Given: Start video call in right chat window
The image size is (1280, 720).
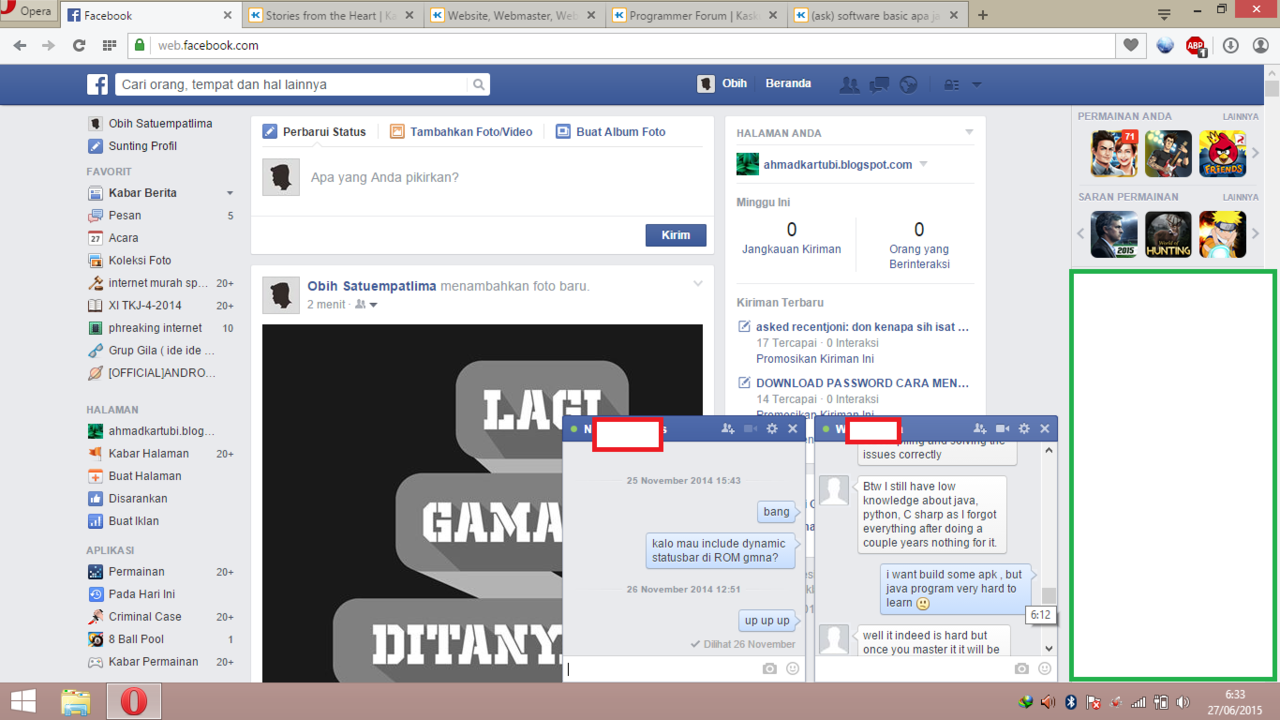Looking at the screenshot, I should click(1002, 429).
